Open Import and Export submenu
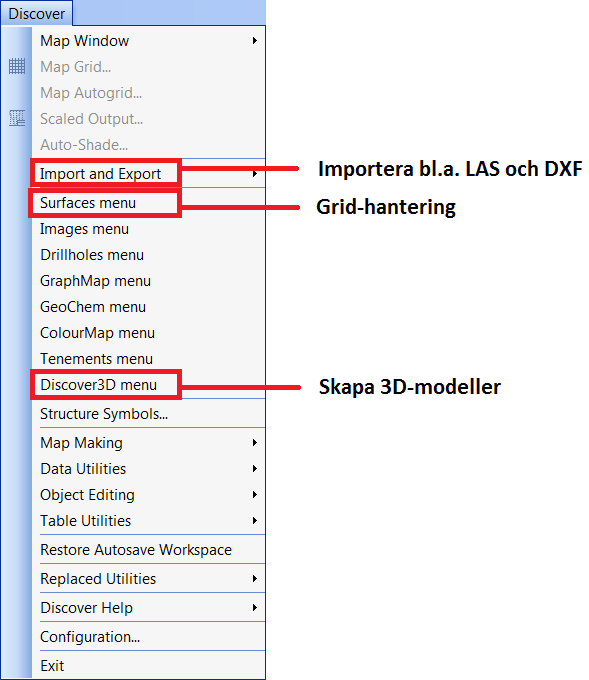 pos(148,173)
